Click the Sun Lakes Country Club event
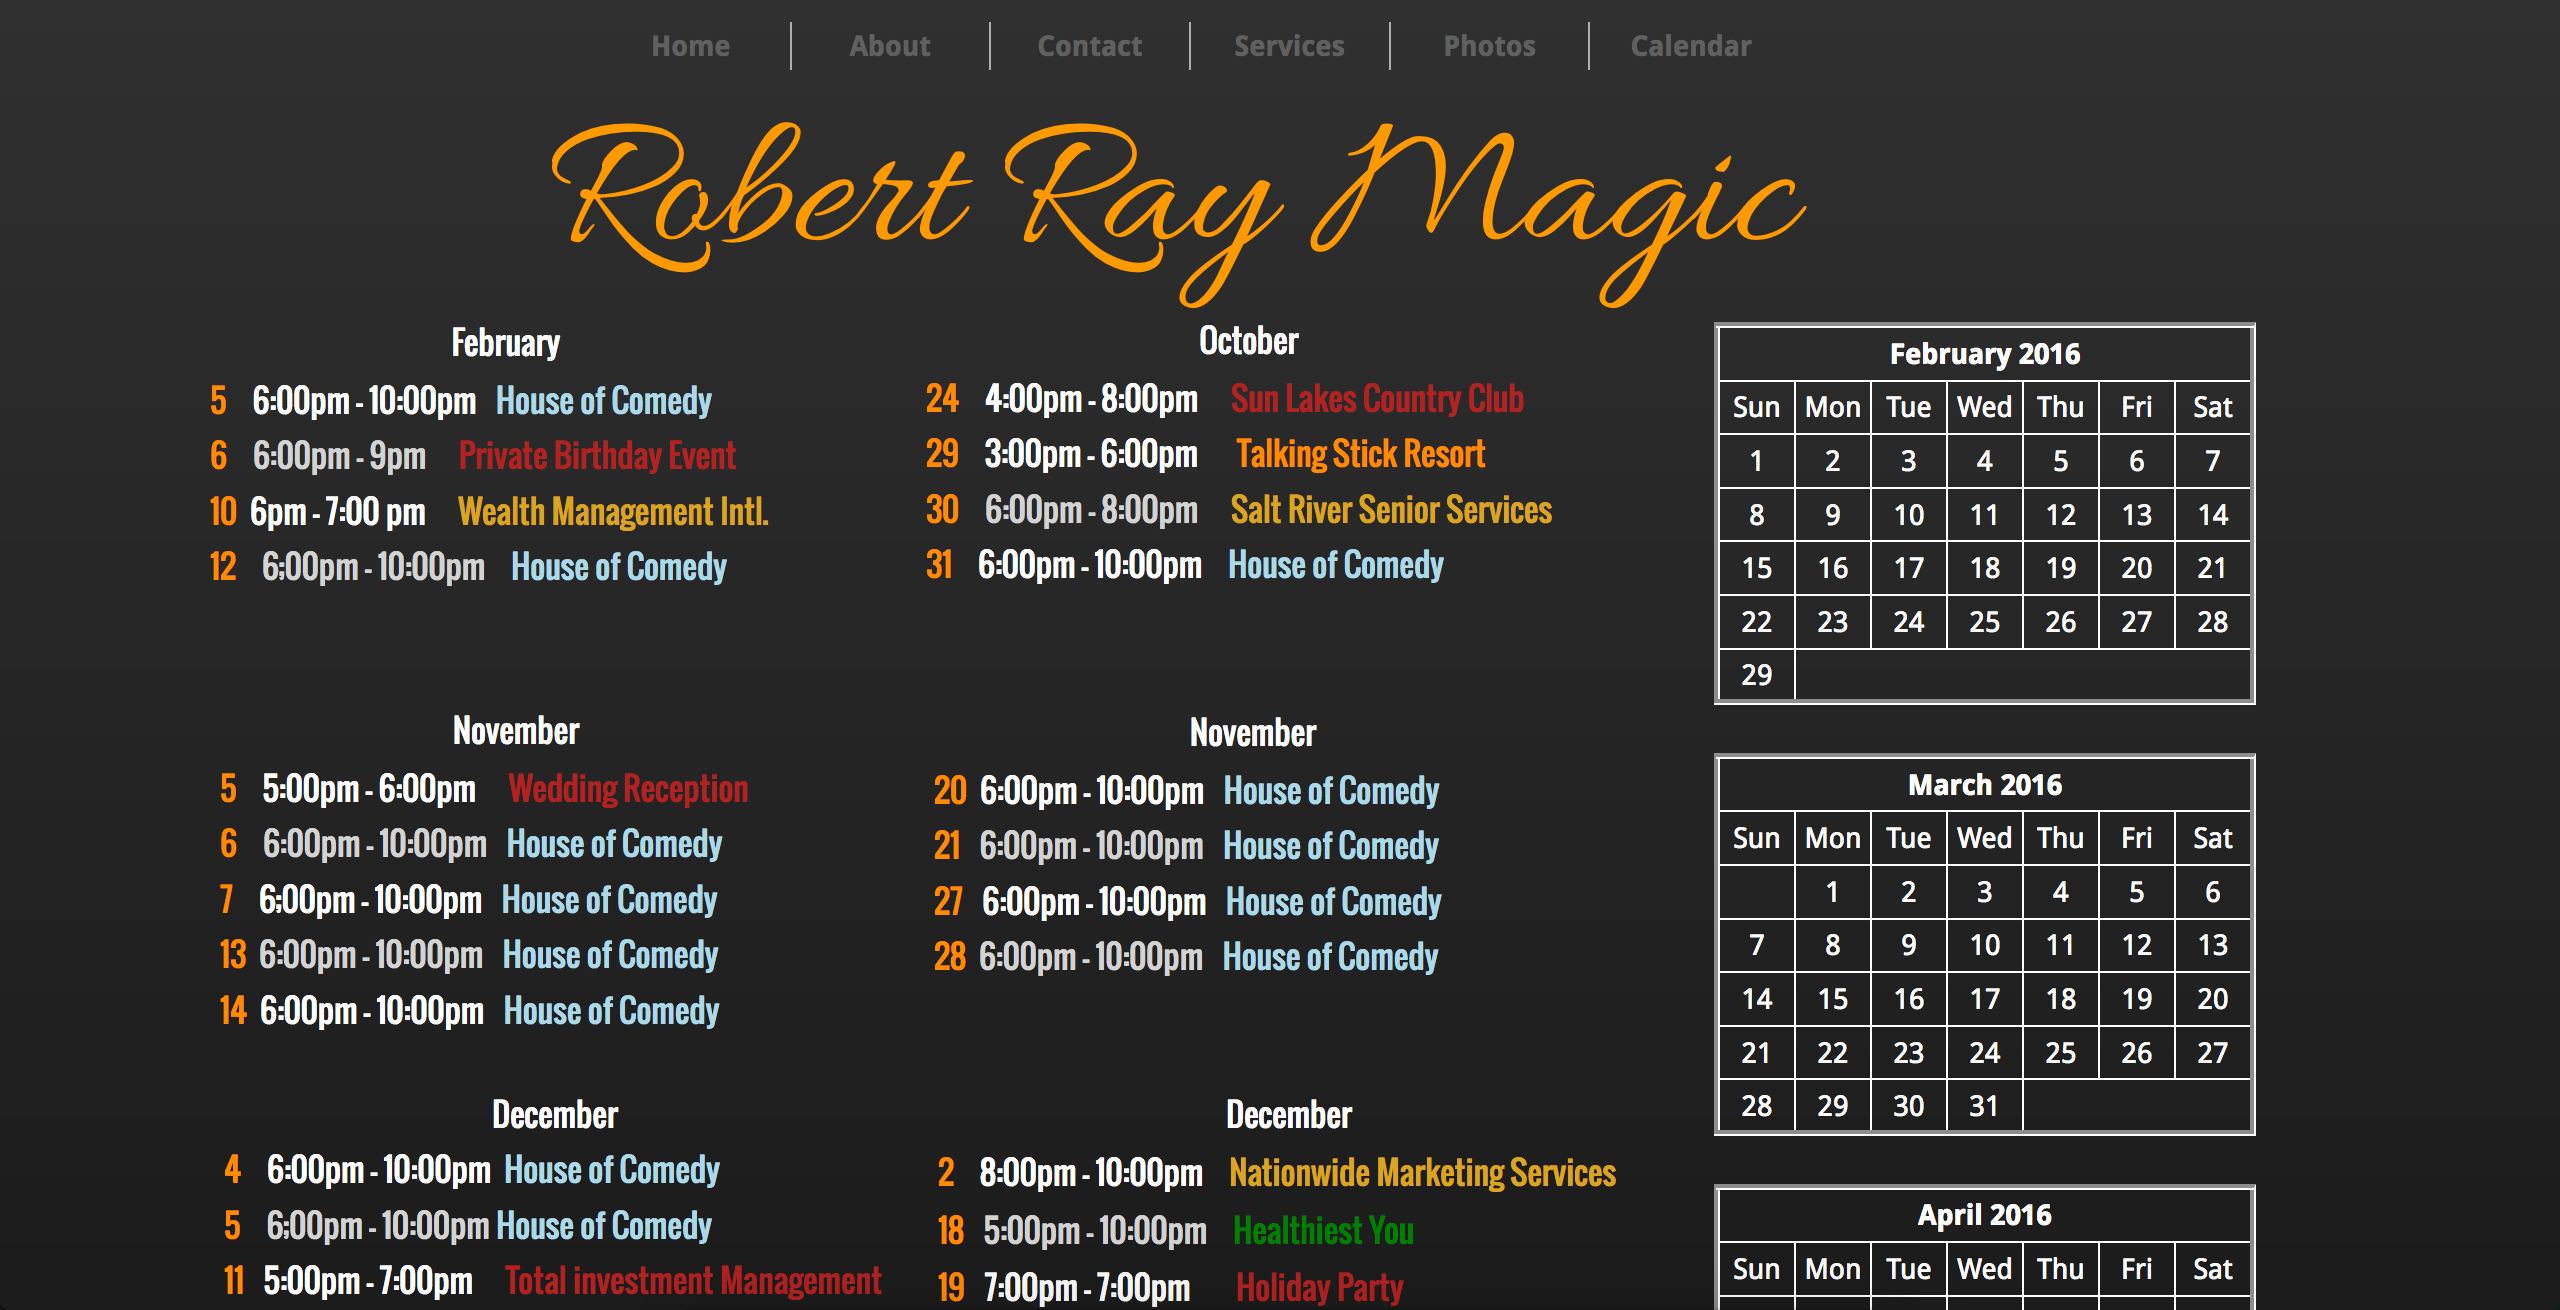The height and width of the screenshot is (1310, 2560). (x=1377, y=399)
